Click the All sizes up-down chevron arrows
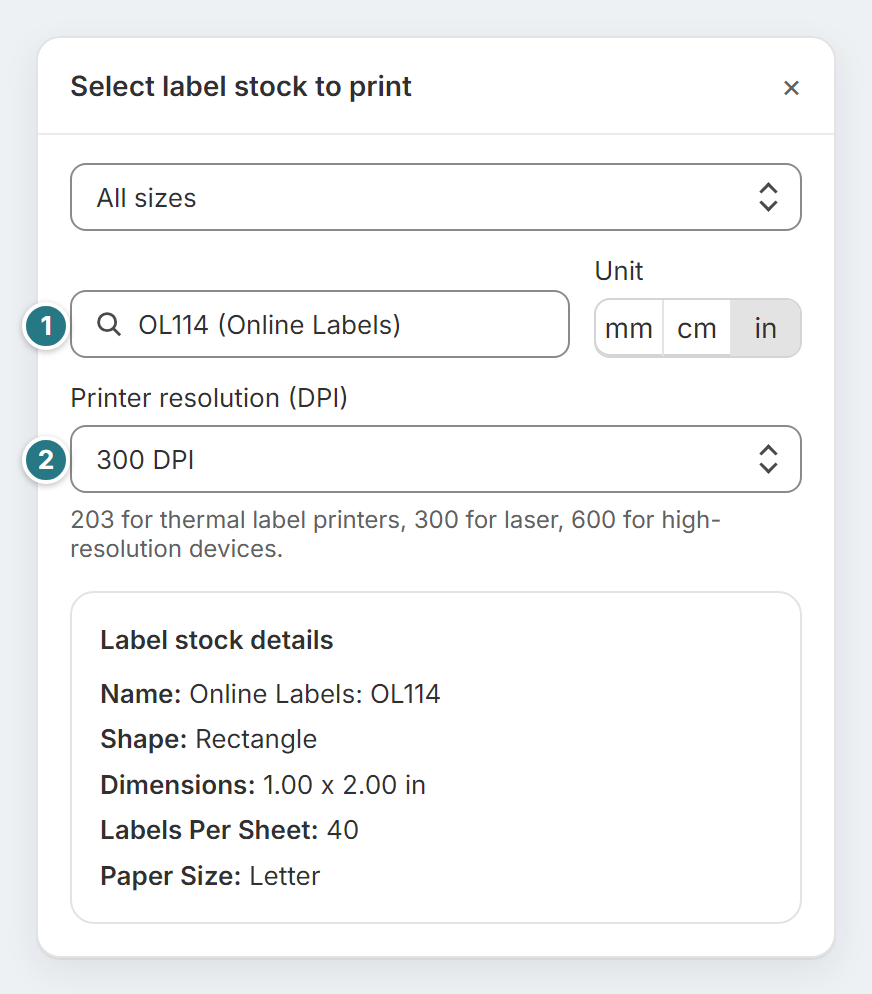The height and width of the screenshot is (994, 872). pos(768,197)
